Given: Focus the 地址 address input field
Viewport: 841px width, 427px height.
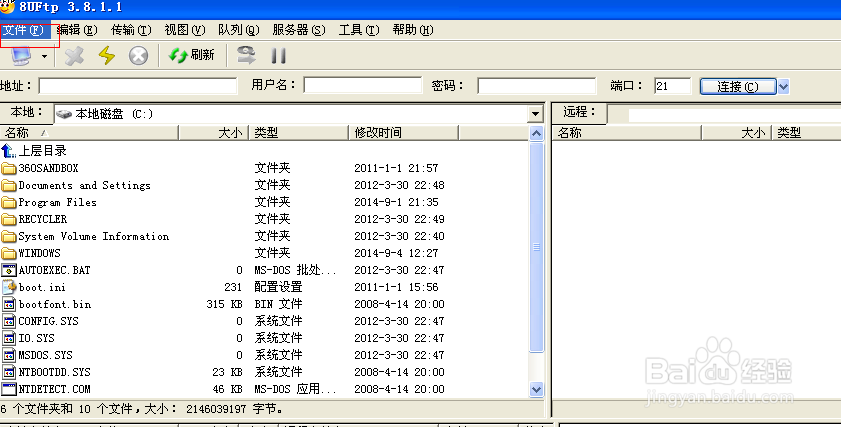Looking at the screenshot, I should click(x=138, y=86).
